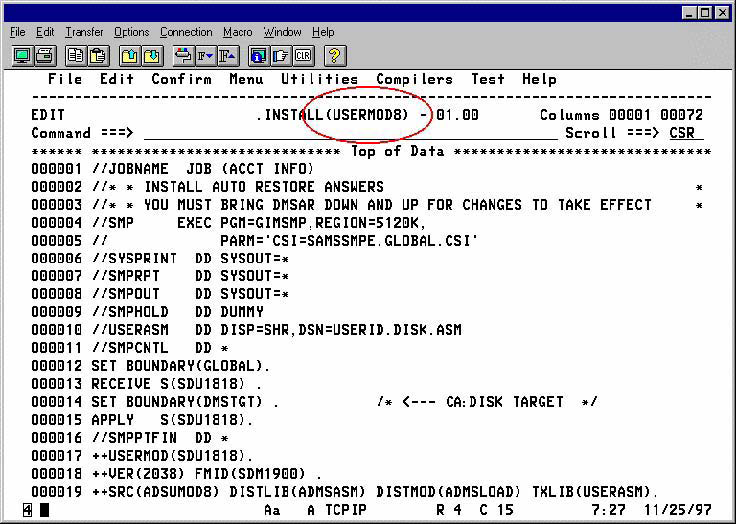The width and height of the screenshot is (736, 524).
Task: Click PARM='CSI=SAMSSMPE.GLOBAL.CSI' line
Action: click(x=349, y=241)
